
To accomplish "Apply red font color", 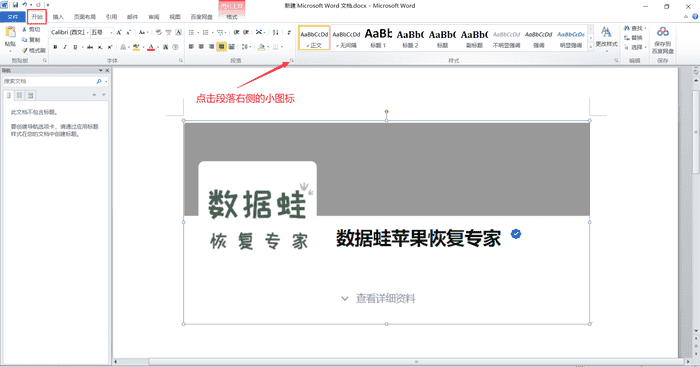I will [x=151, y=47].
